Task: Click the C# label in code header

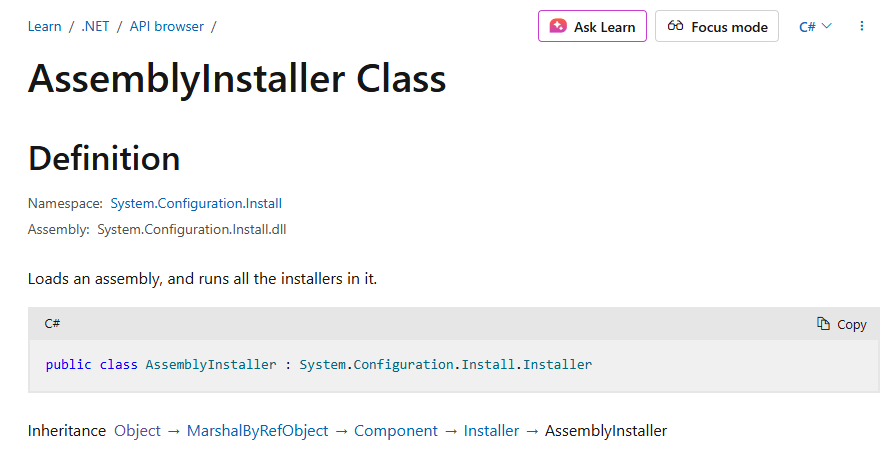Action: pyautogui.click(x=53, y=324)
